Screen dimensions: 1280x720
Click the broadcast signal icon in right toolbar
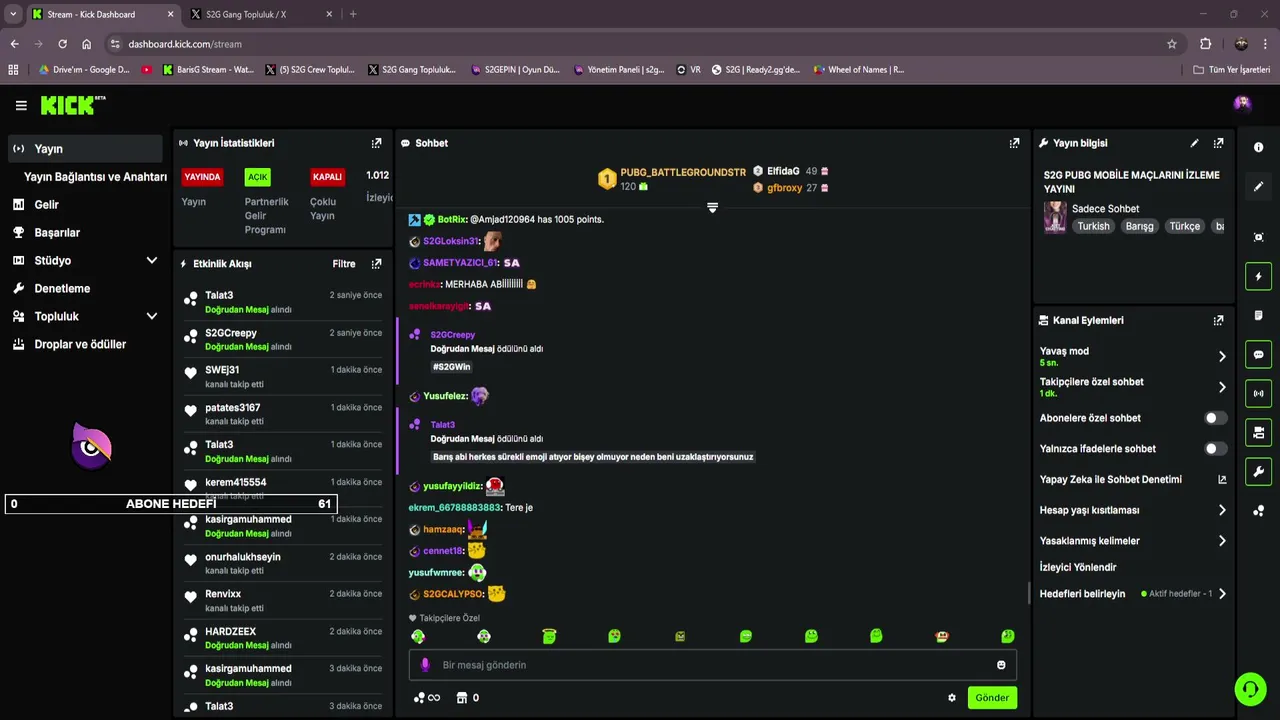pyautogui.click(x=1258, y=393)
